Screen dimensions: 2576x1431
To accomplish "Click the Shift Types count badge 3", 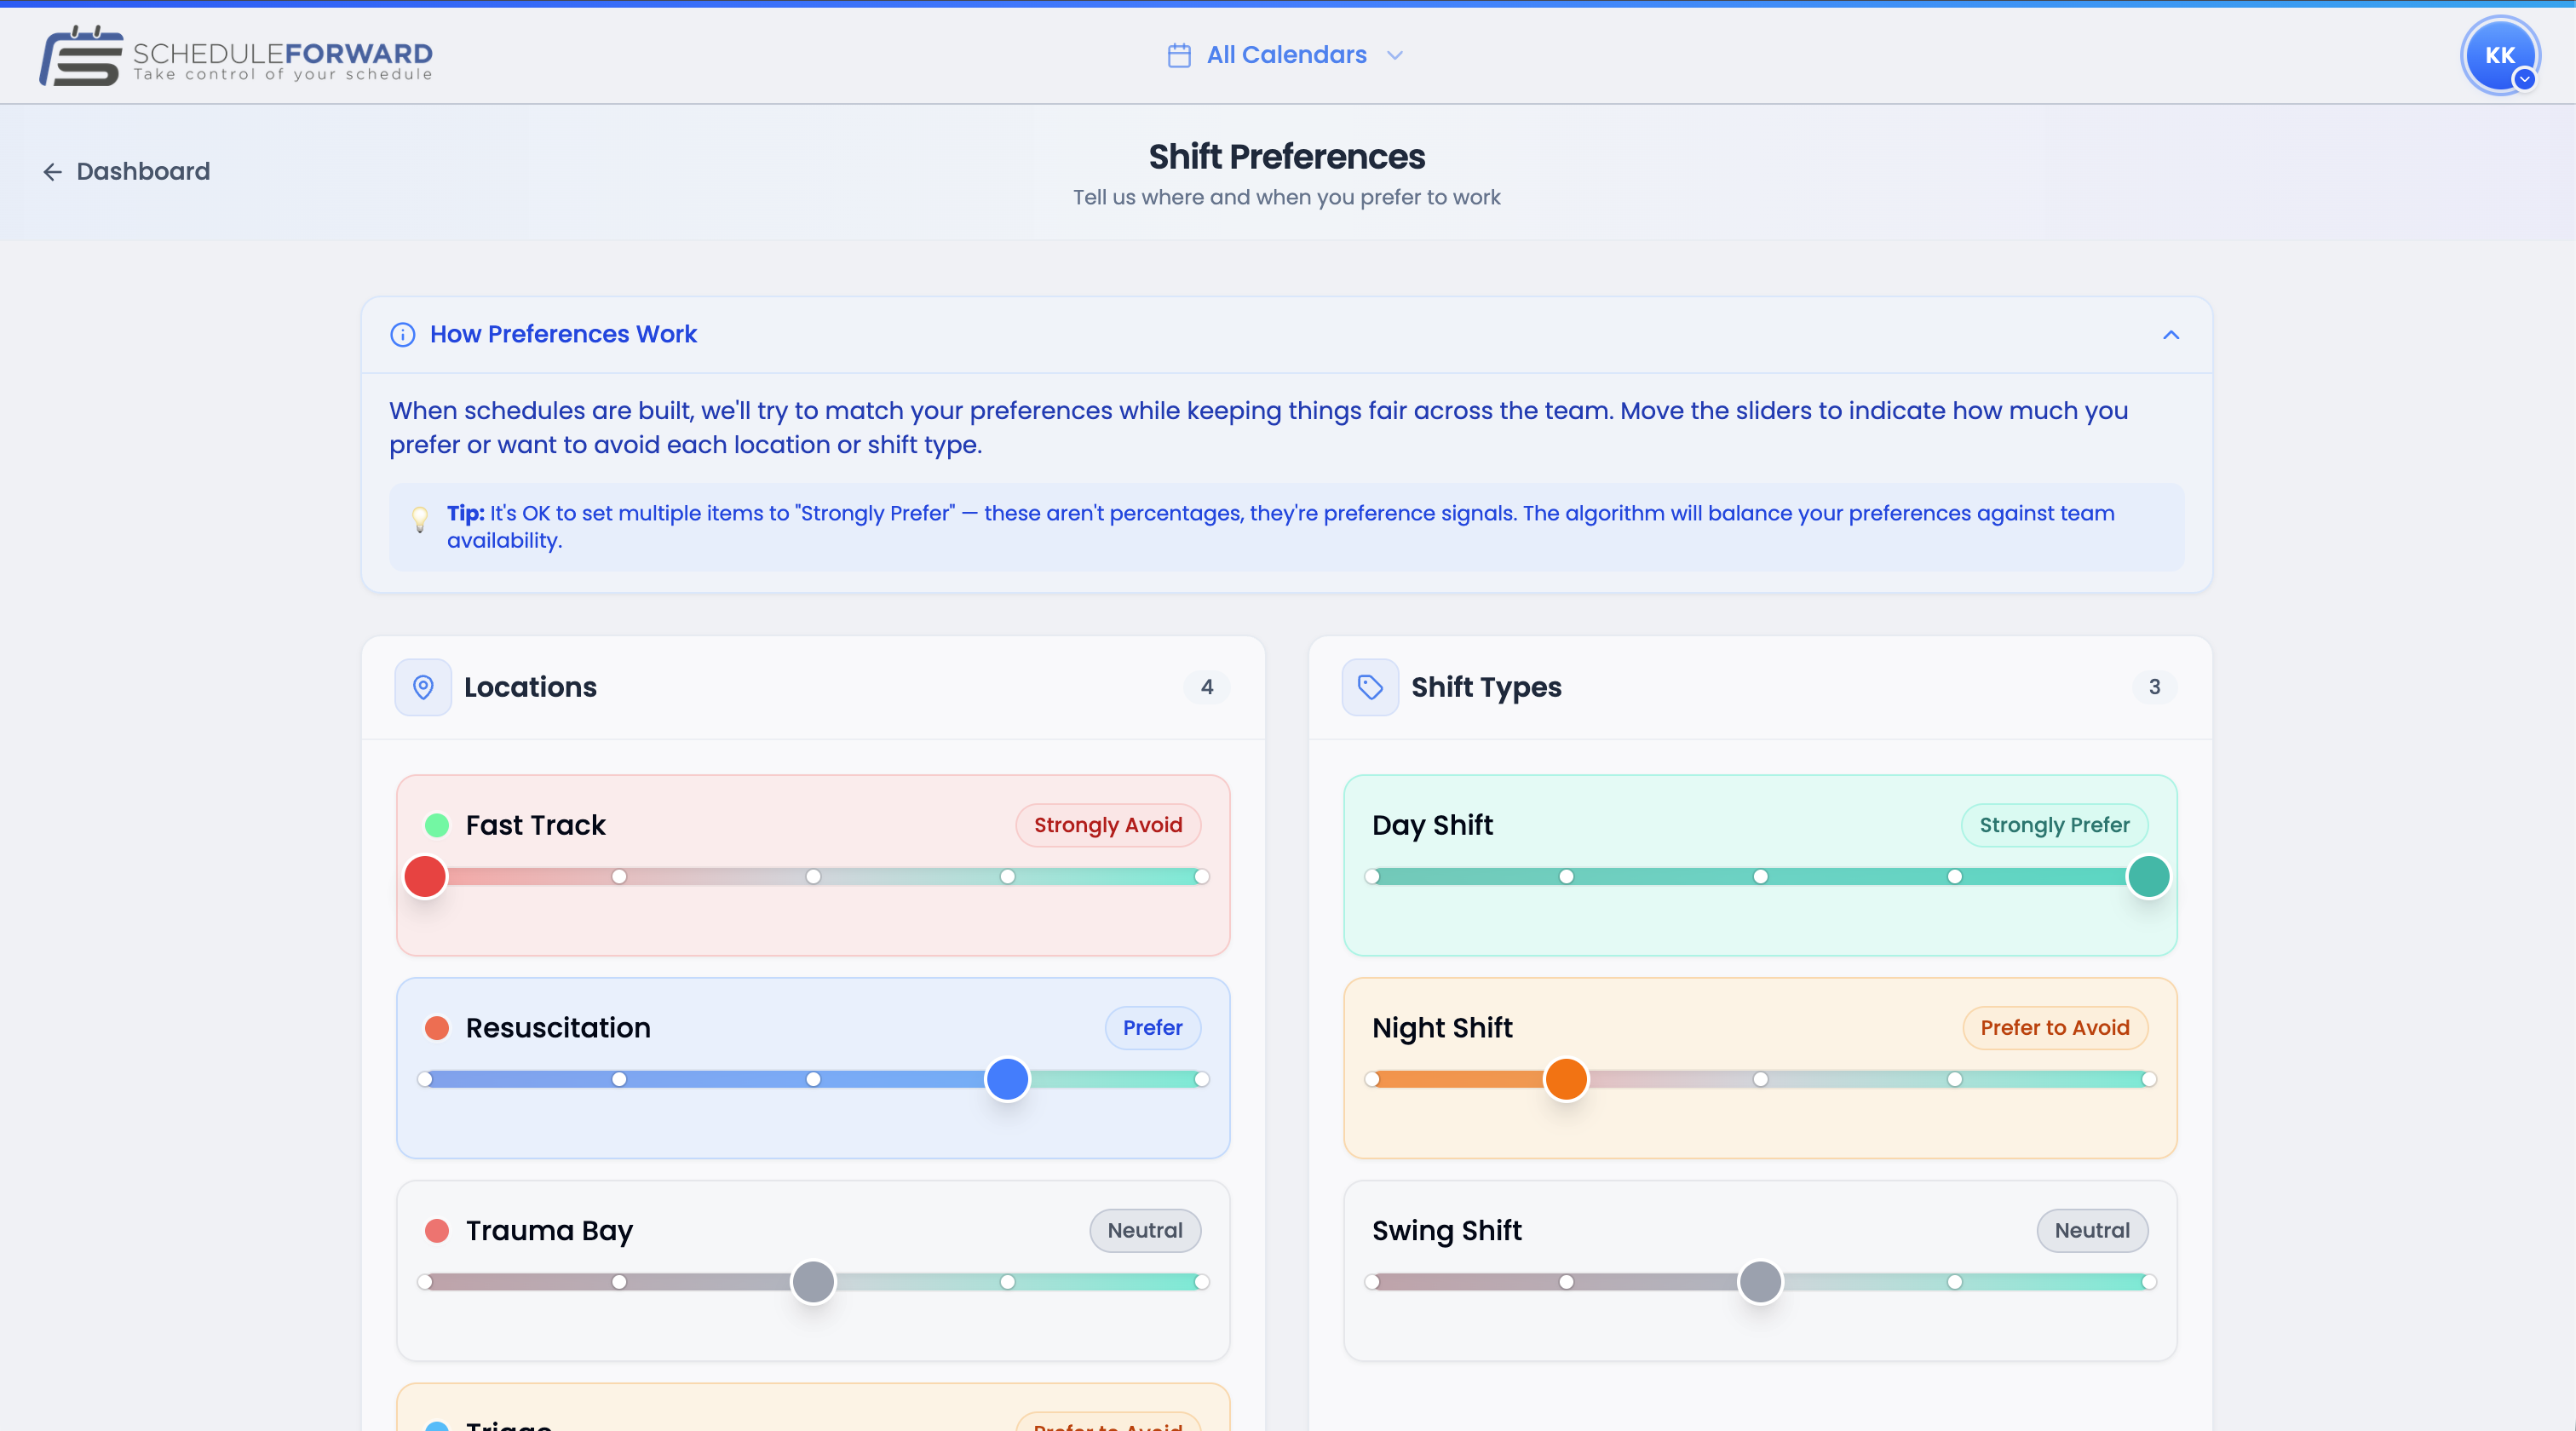I will coord(2154,687).
